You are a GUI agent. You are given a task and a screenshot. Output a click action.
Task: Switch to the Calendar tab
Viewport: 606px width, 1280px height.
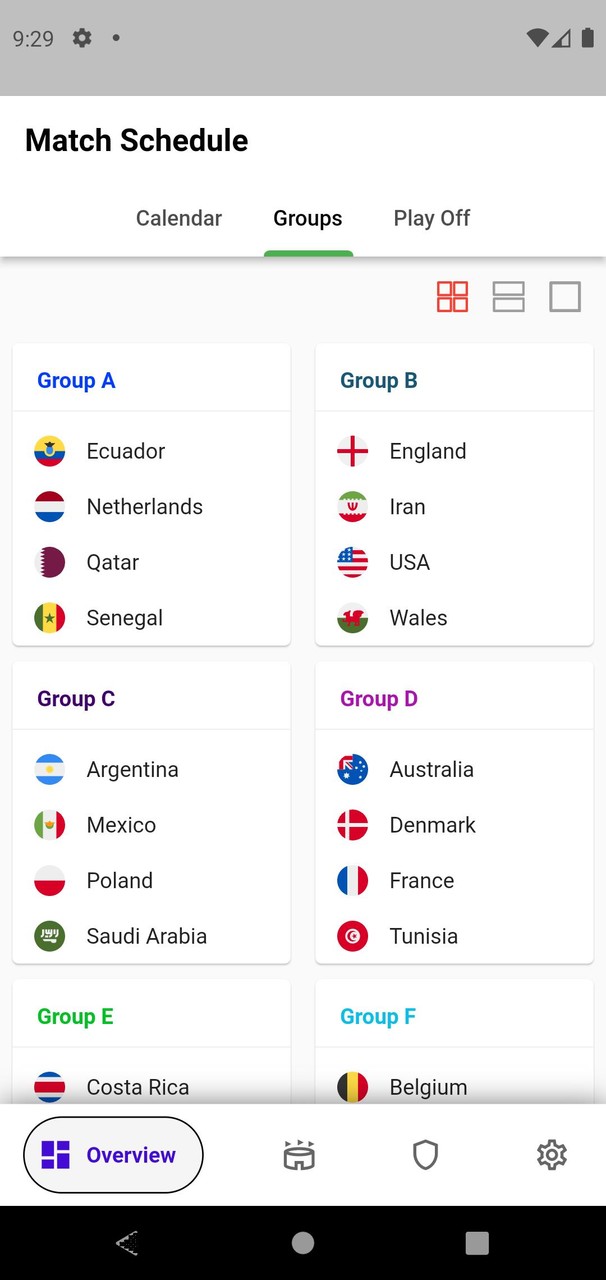tap(179, 218)
